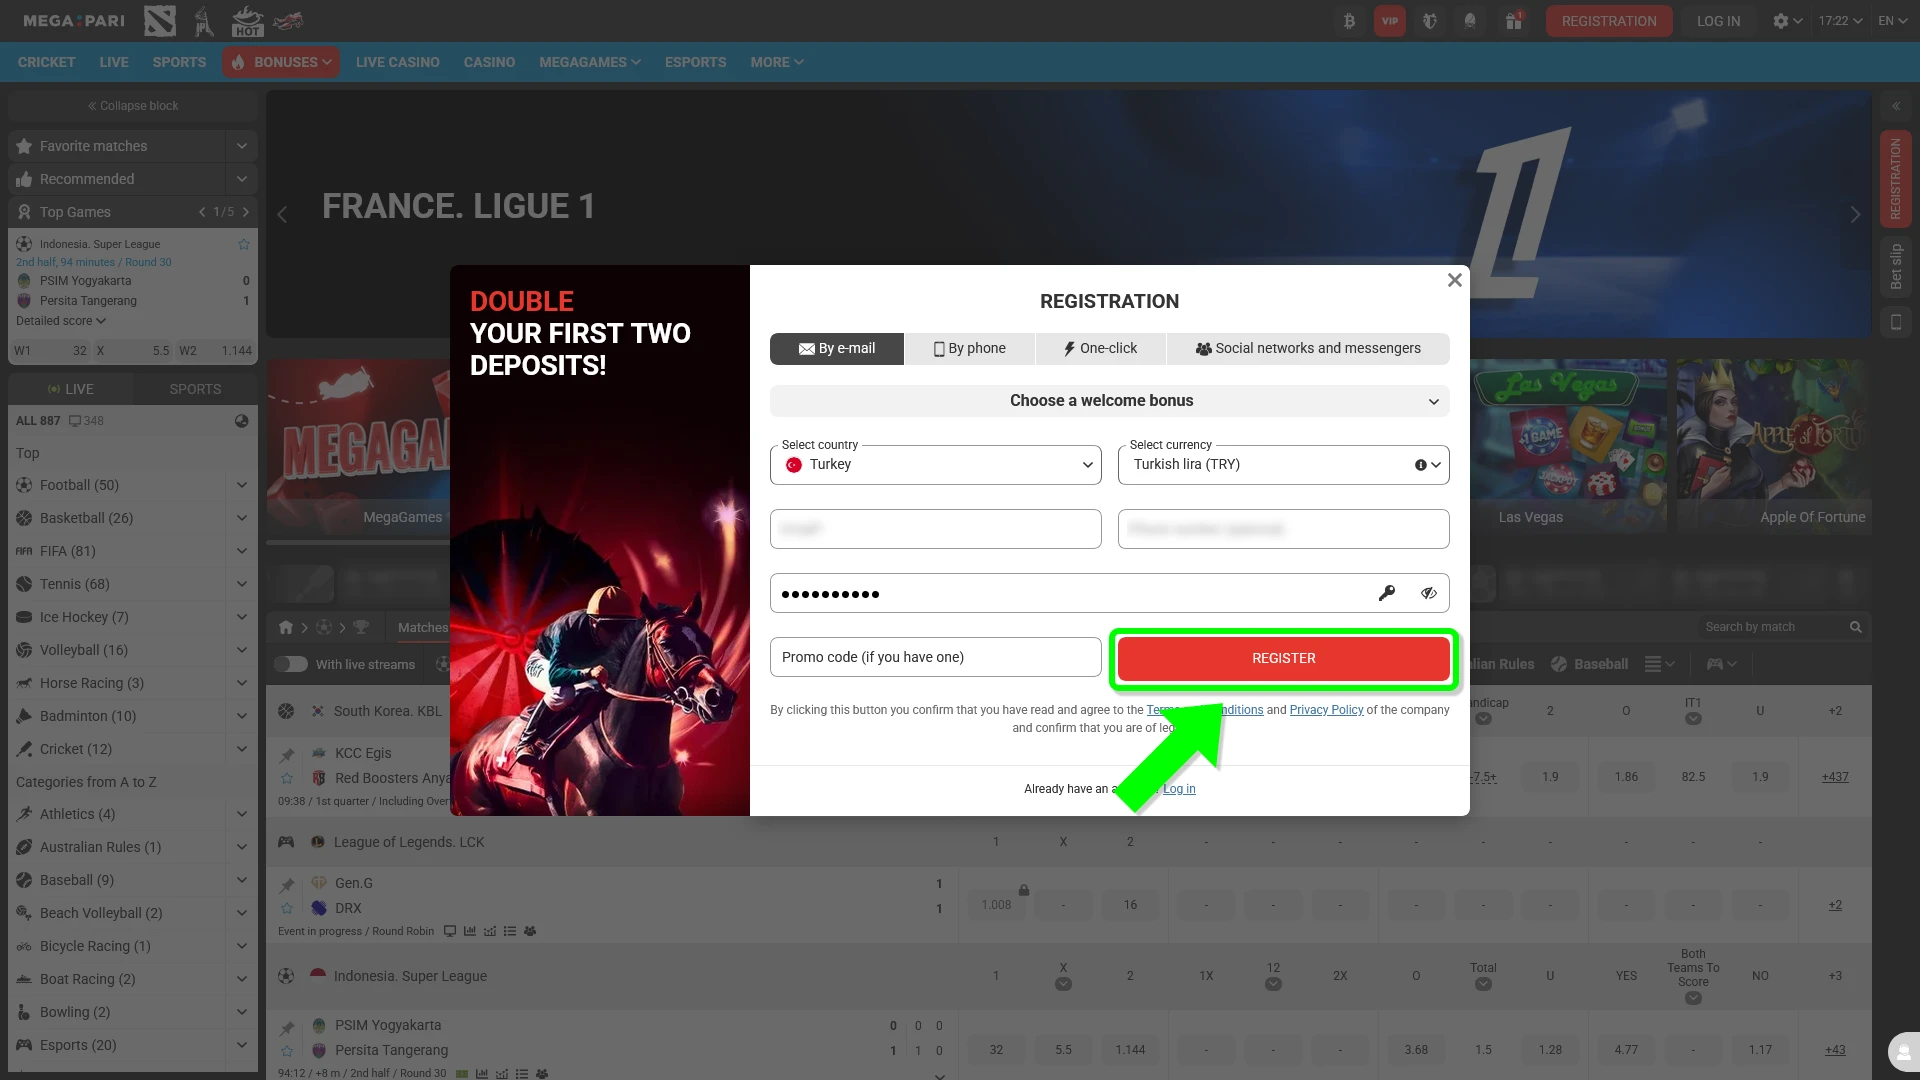Toggle the With live streams switch
The image size is (1920, 1080).
[x=291, y=664]
